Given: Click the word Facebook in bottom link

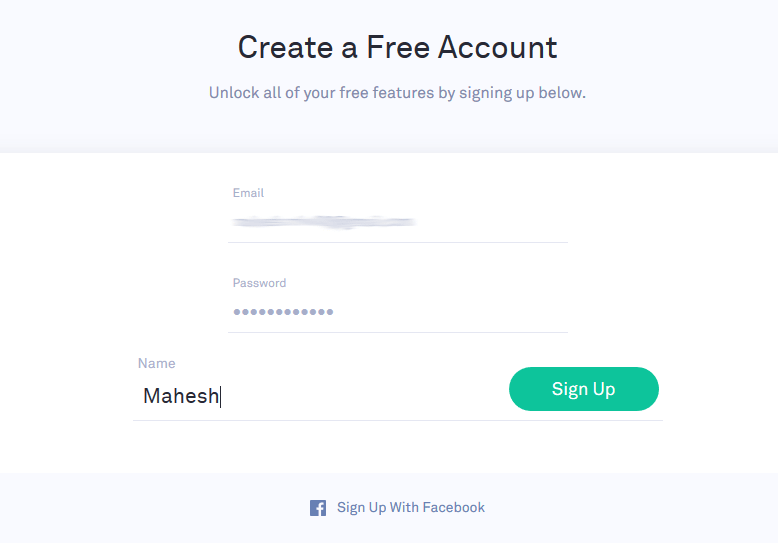Looking at the screenshot, I should click(454, 507).
